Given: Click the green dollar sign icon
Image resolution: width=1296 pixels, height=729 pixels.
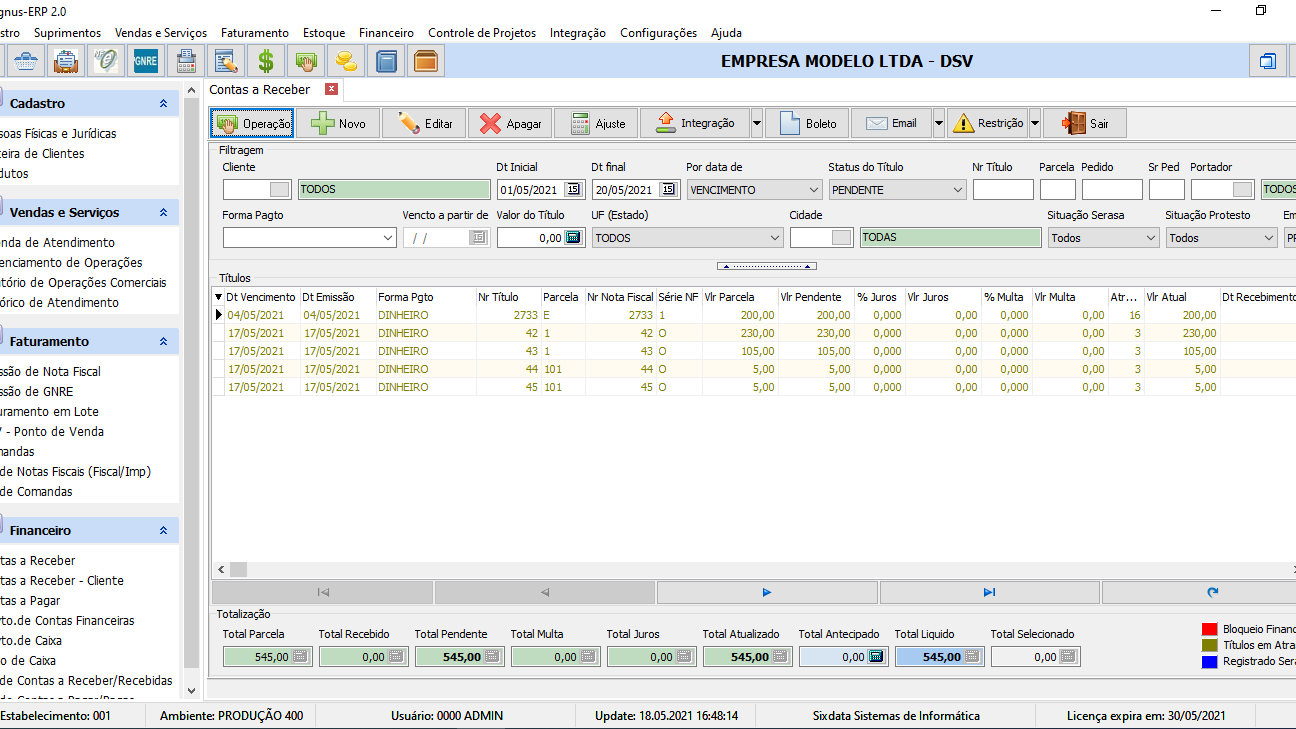Looking at the screenshot, I should (266, 61).
